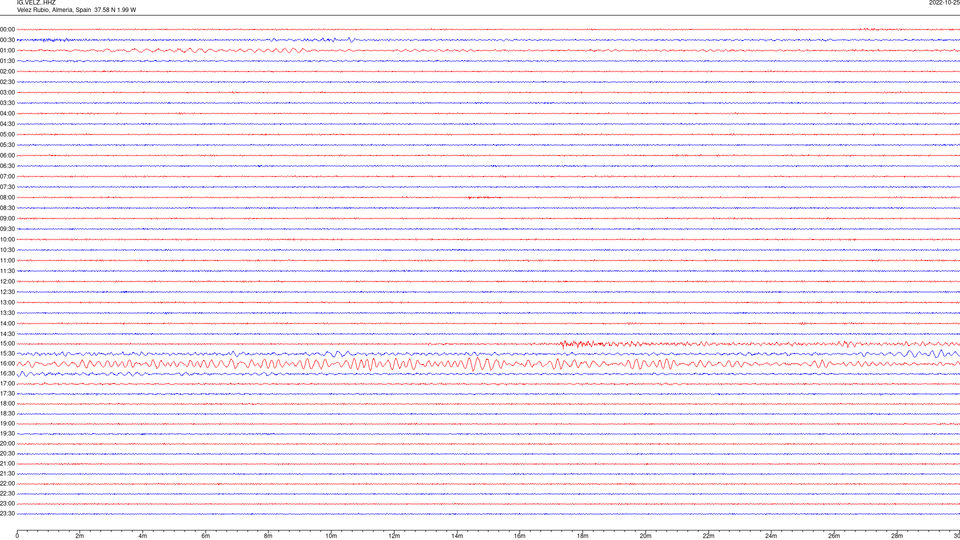Pick the 17:00 row label
This screenshot has width=960, height=540.
pos(7,384)
